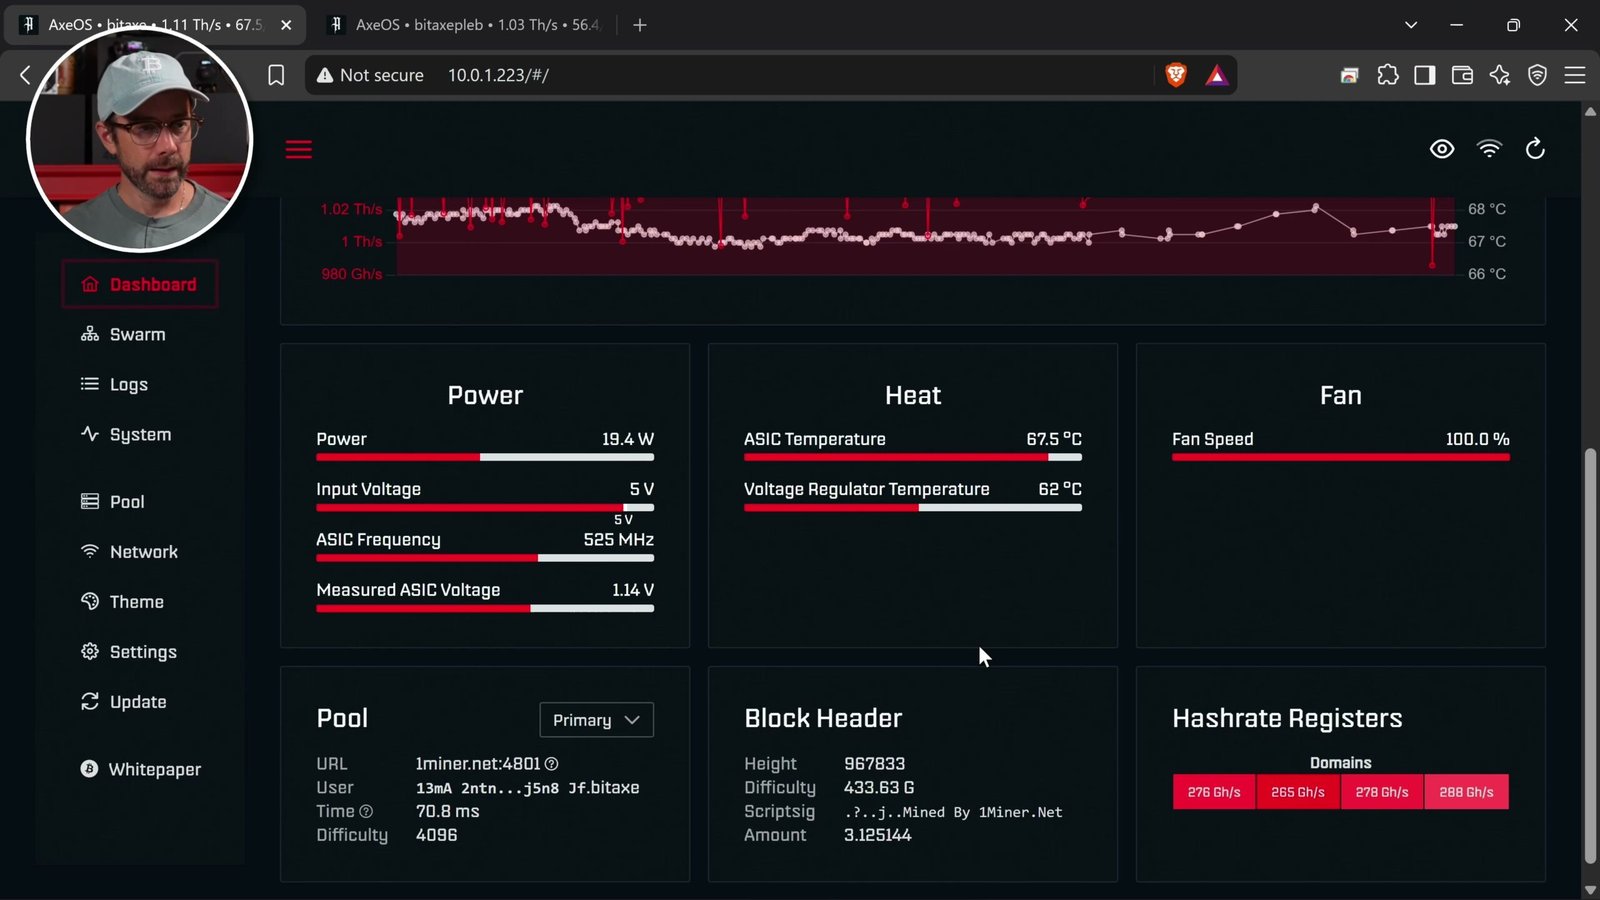Viewport: 1600px width, 900px height.
Task: Select the 288 Gh/s domain register
Action: click(x=1466, y=792)
